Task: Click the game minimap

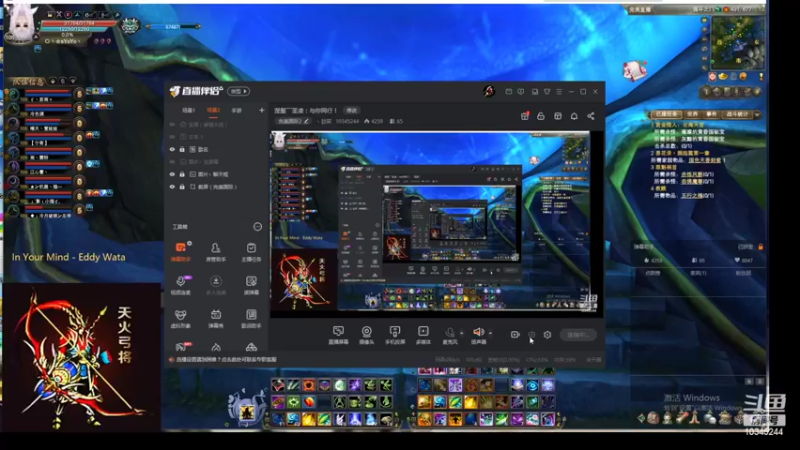Action: pyautogui.click(x=737, y=42)
